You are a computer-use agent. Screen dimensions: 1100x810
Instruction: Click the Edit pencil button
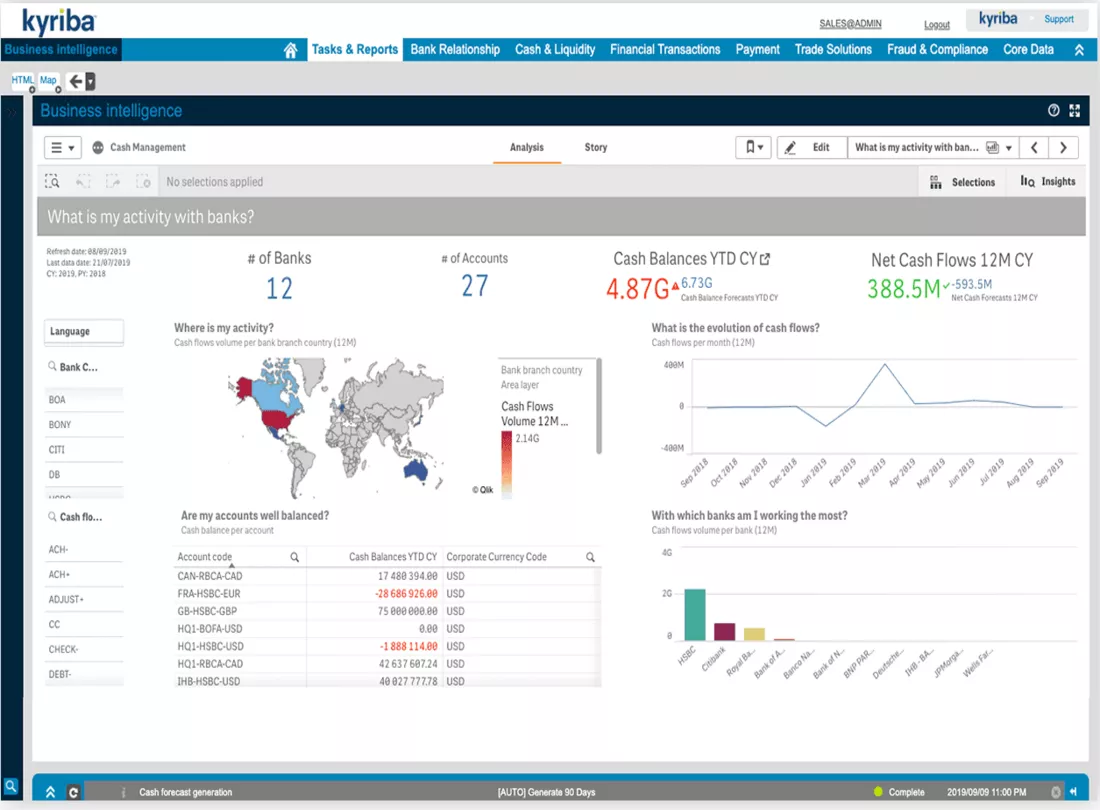click(811, 147)
